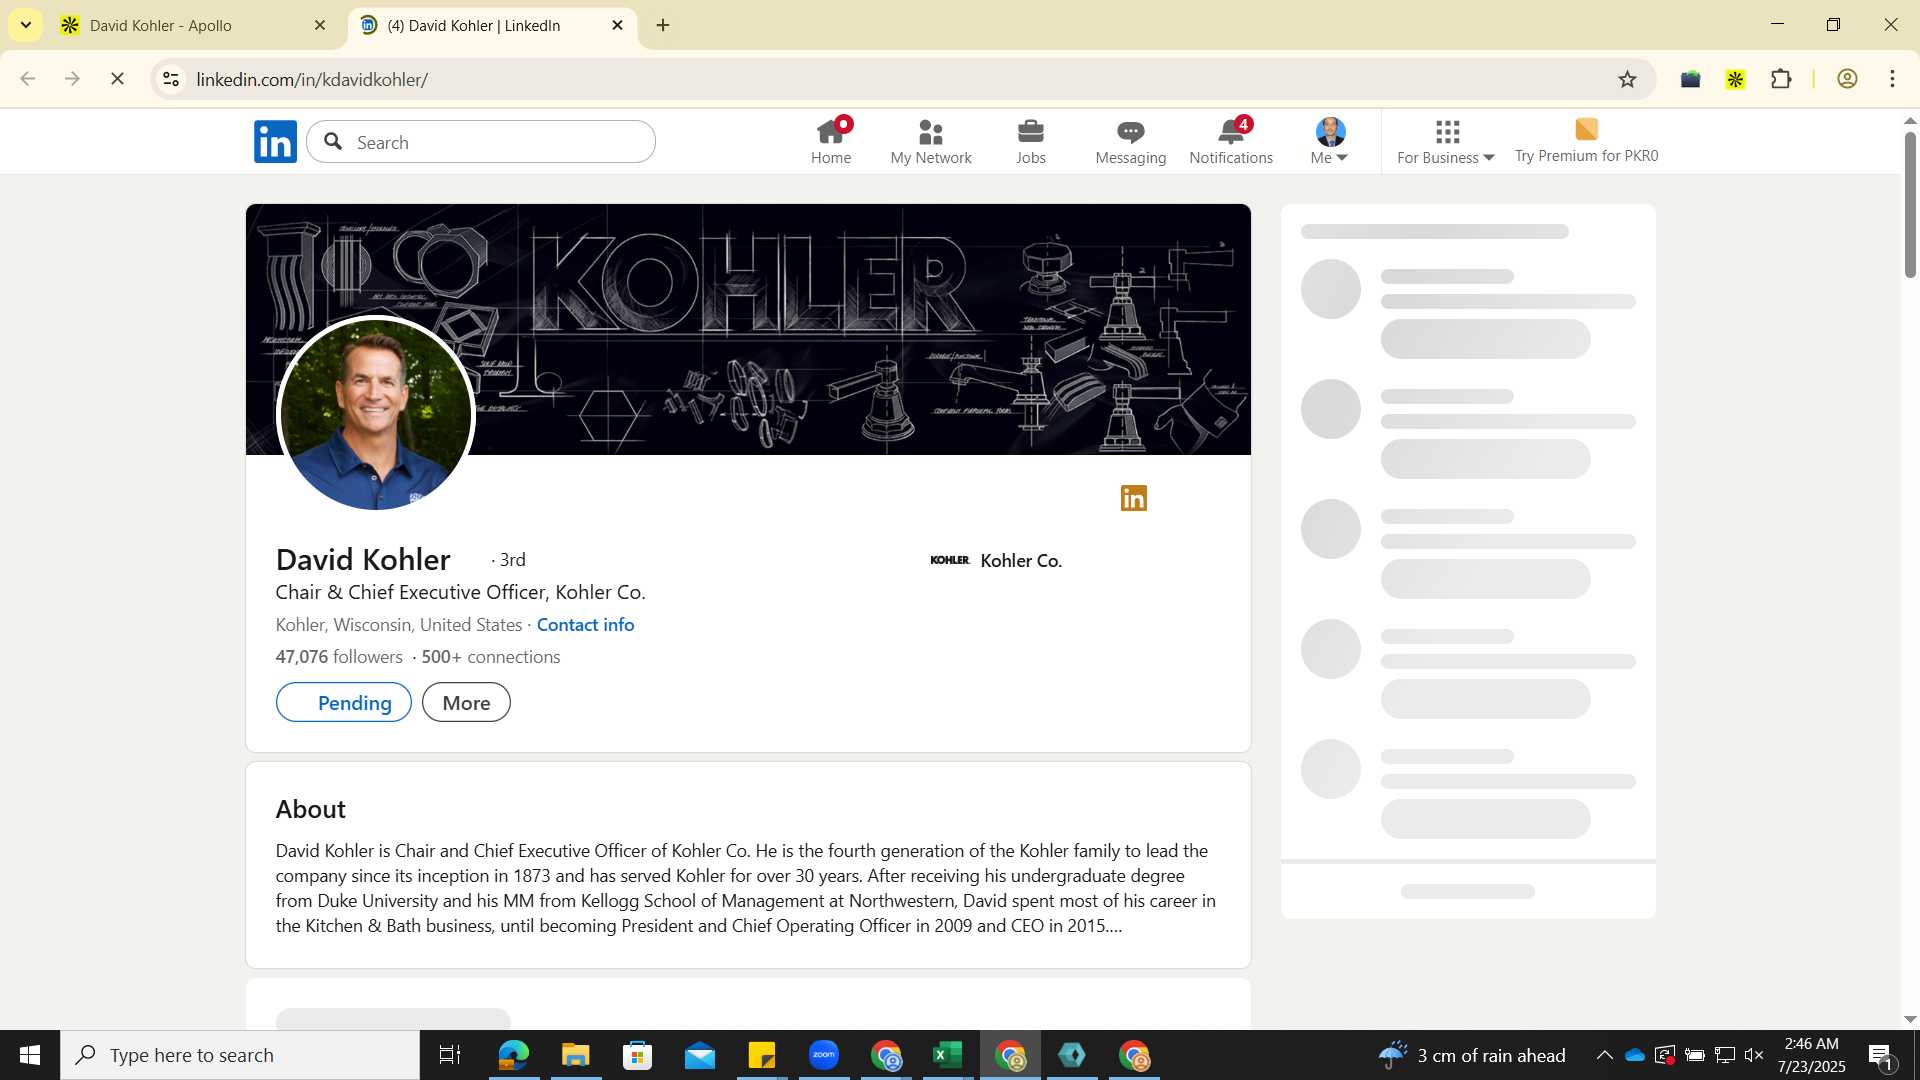Show 500+ connections list
The height and width of the screenshot is (1080, 1920).
pos(491,657)
